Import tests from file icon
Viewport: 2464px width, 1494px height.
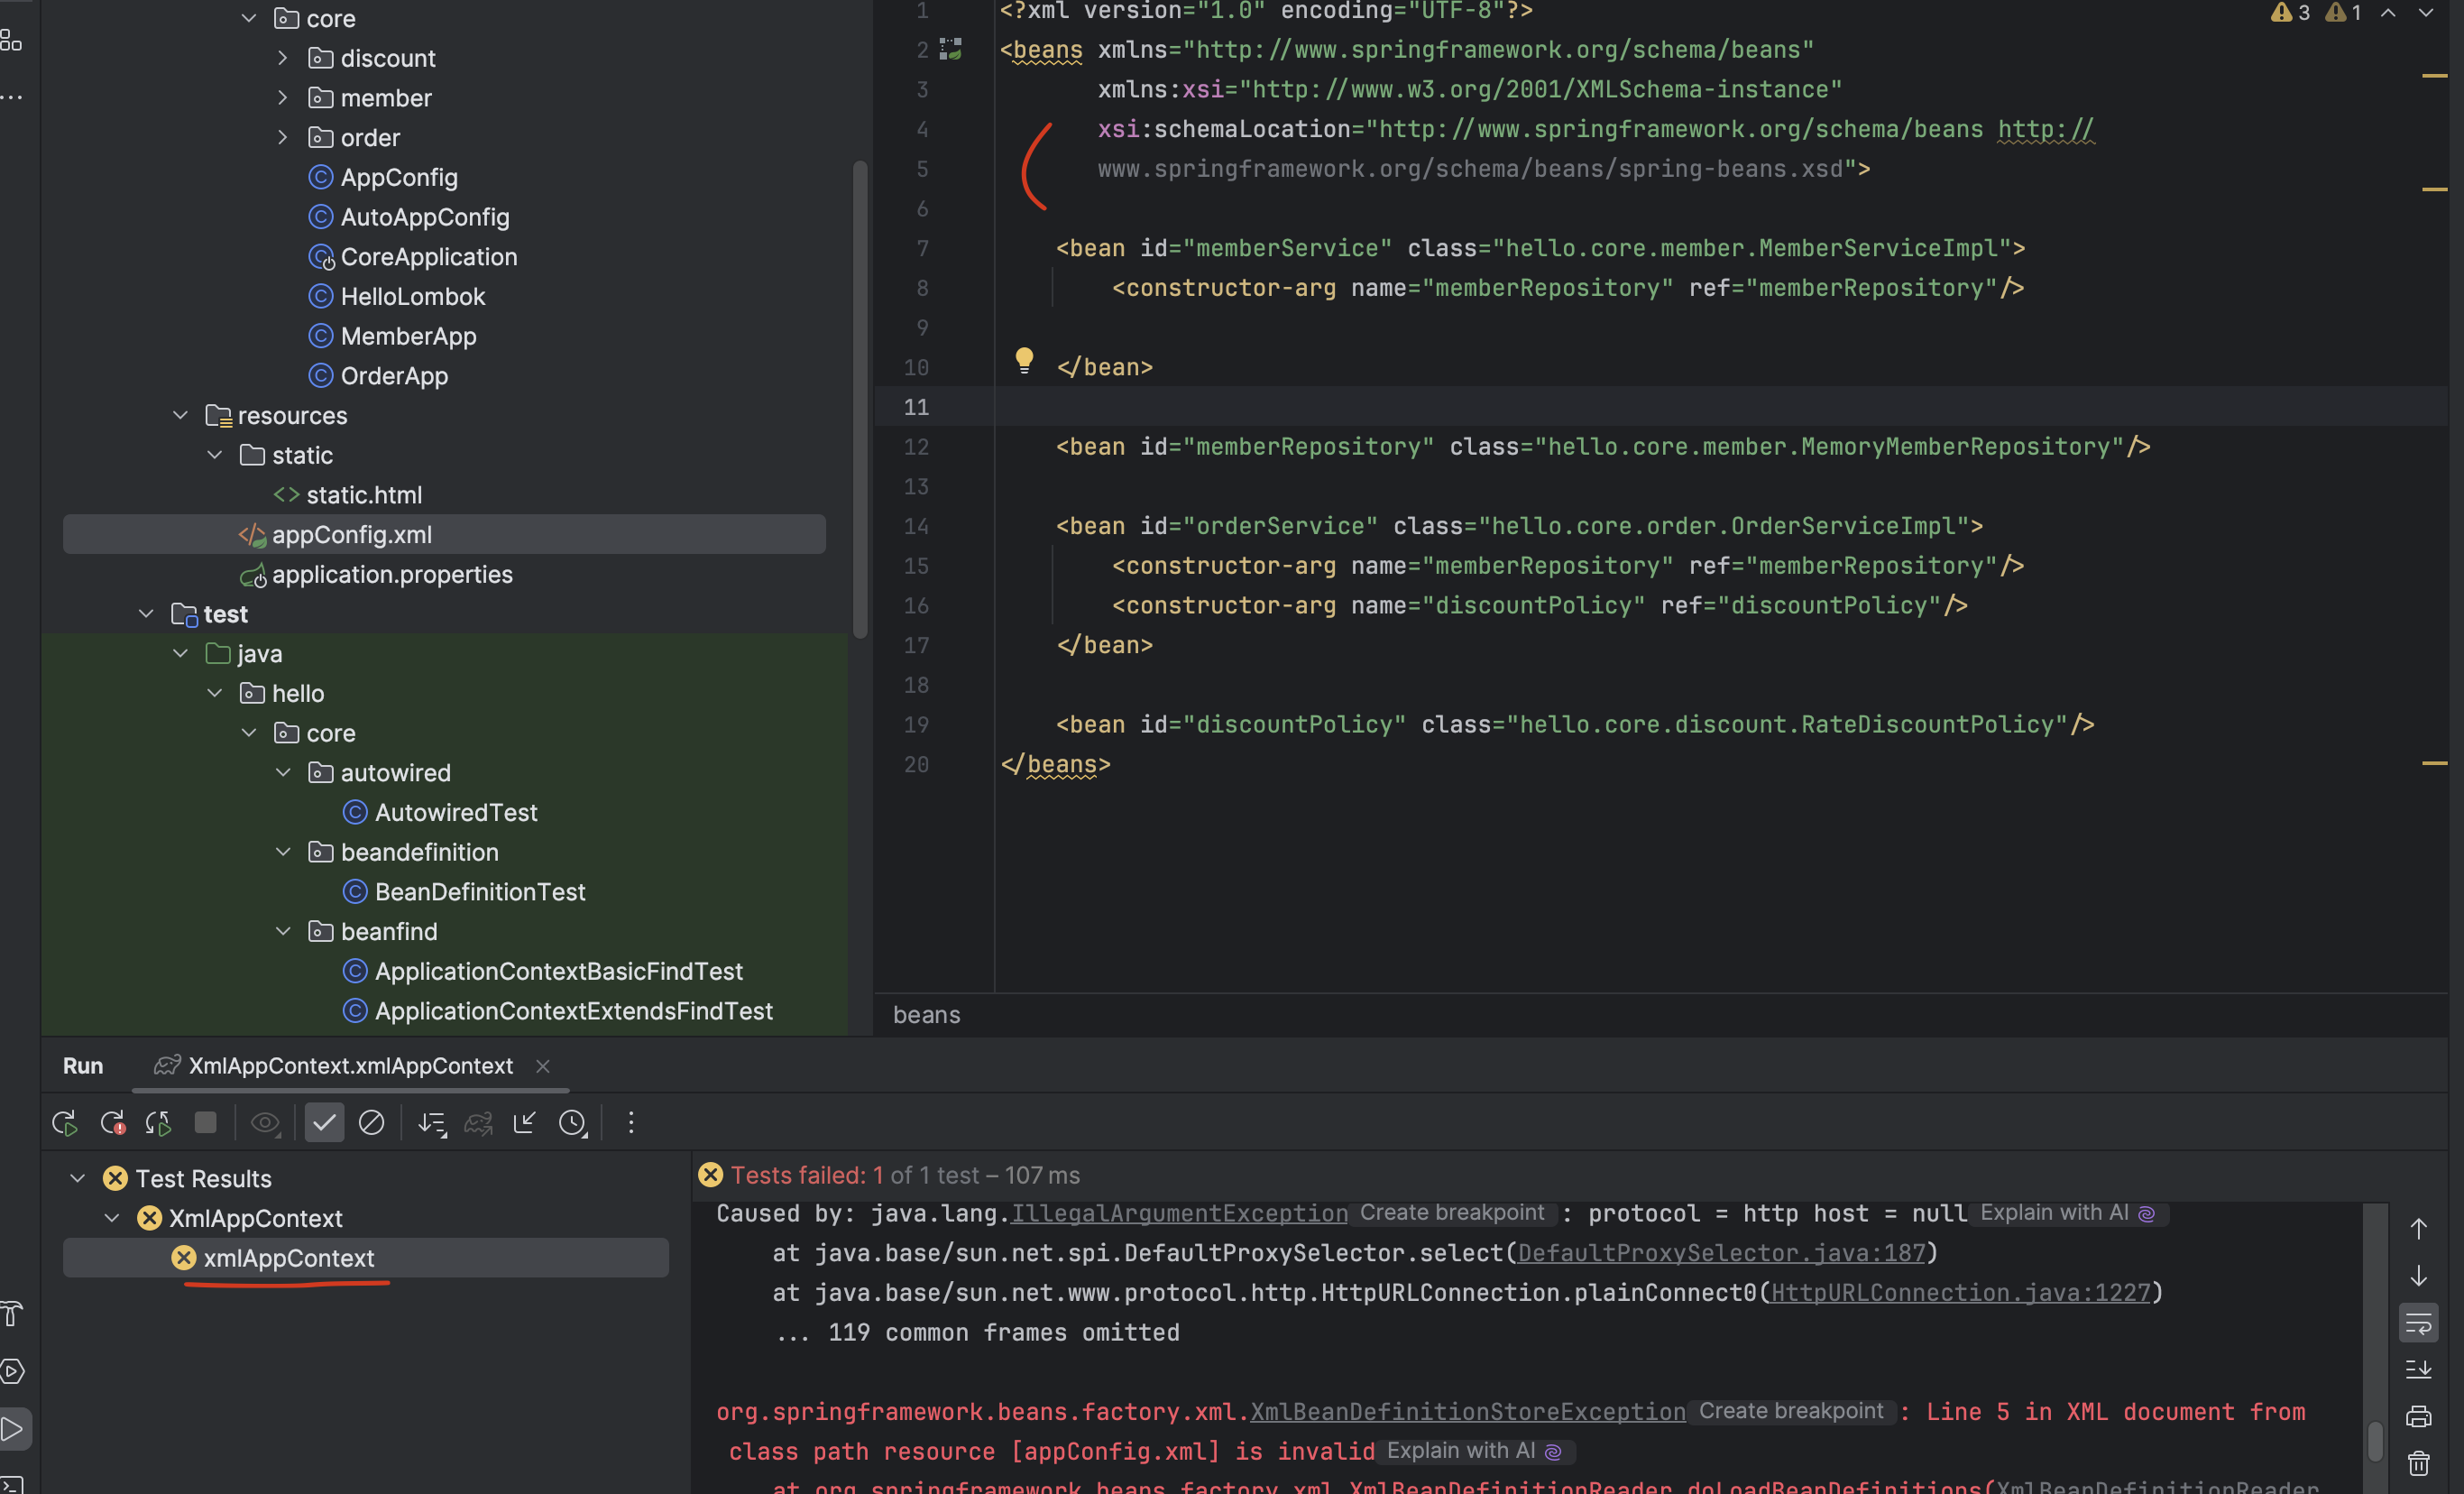tap(524, 1123)
